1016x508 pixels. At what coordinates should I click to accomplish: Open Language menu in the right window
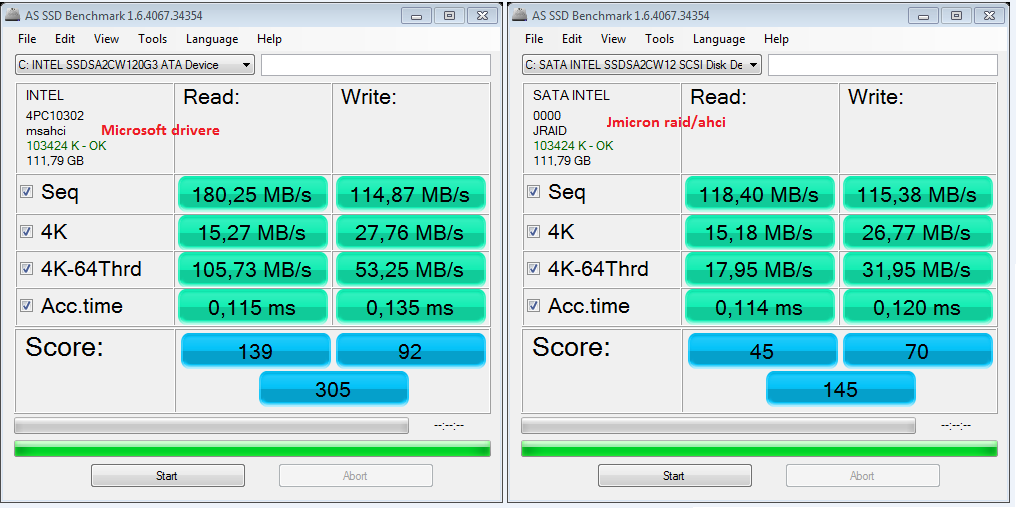point(719,39)
